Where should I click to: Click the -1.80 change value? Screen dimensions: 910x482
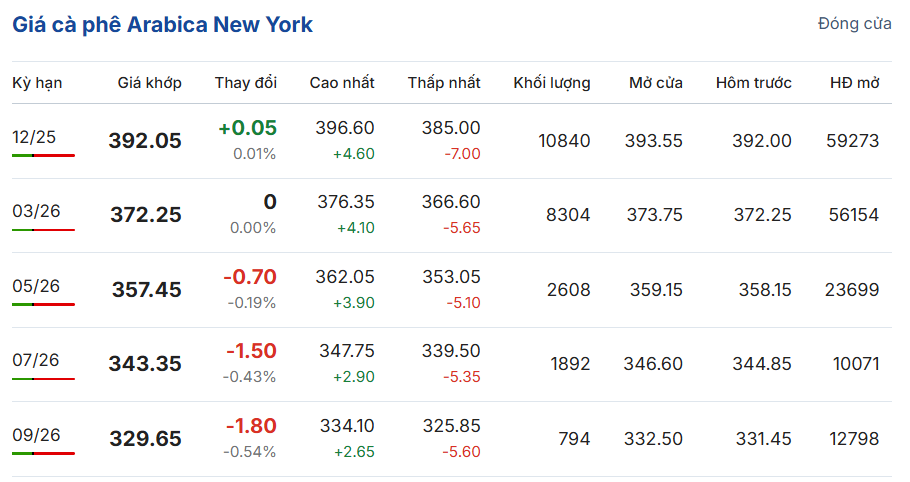click(x=251, y=426)
